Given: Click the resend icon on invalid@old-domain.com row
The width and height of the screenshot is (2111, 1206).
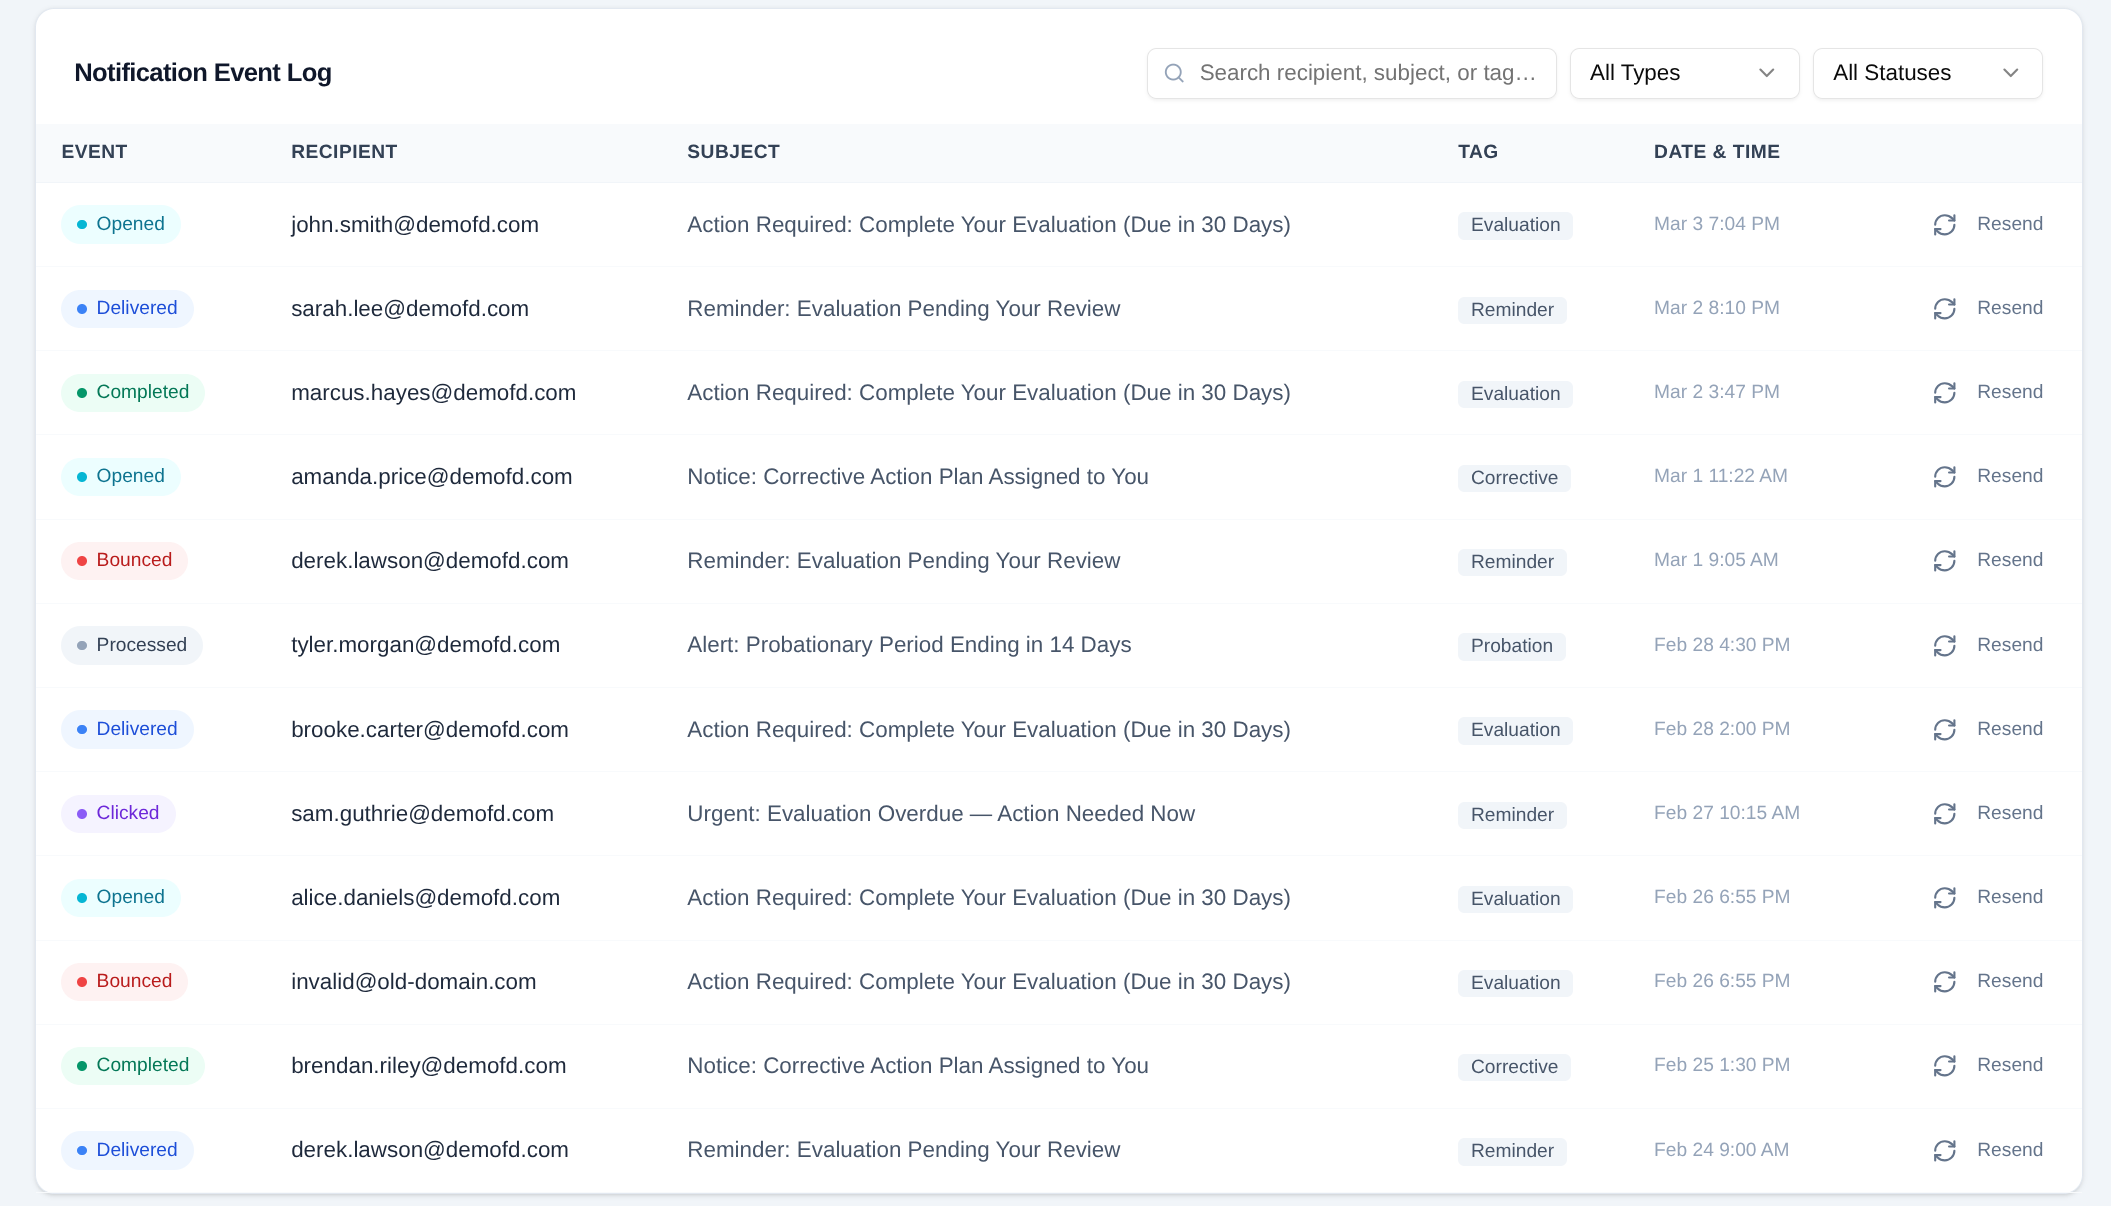Looking at the screenshot, I should 1944,981.
